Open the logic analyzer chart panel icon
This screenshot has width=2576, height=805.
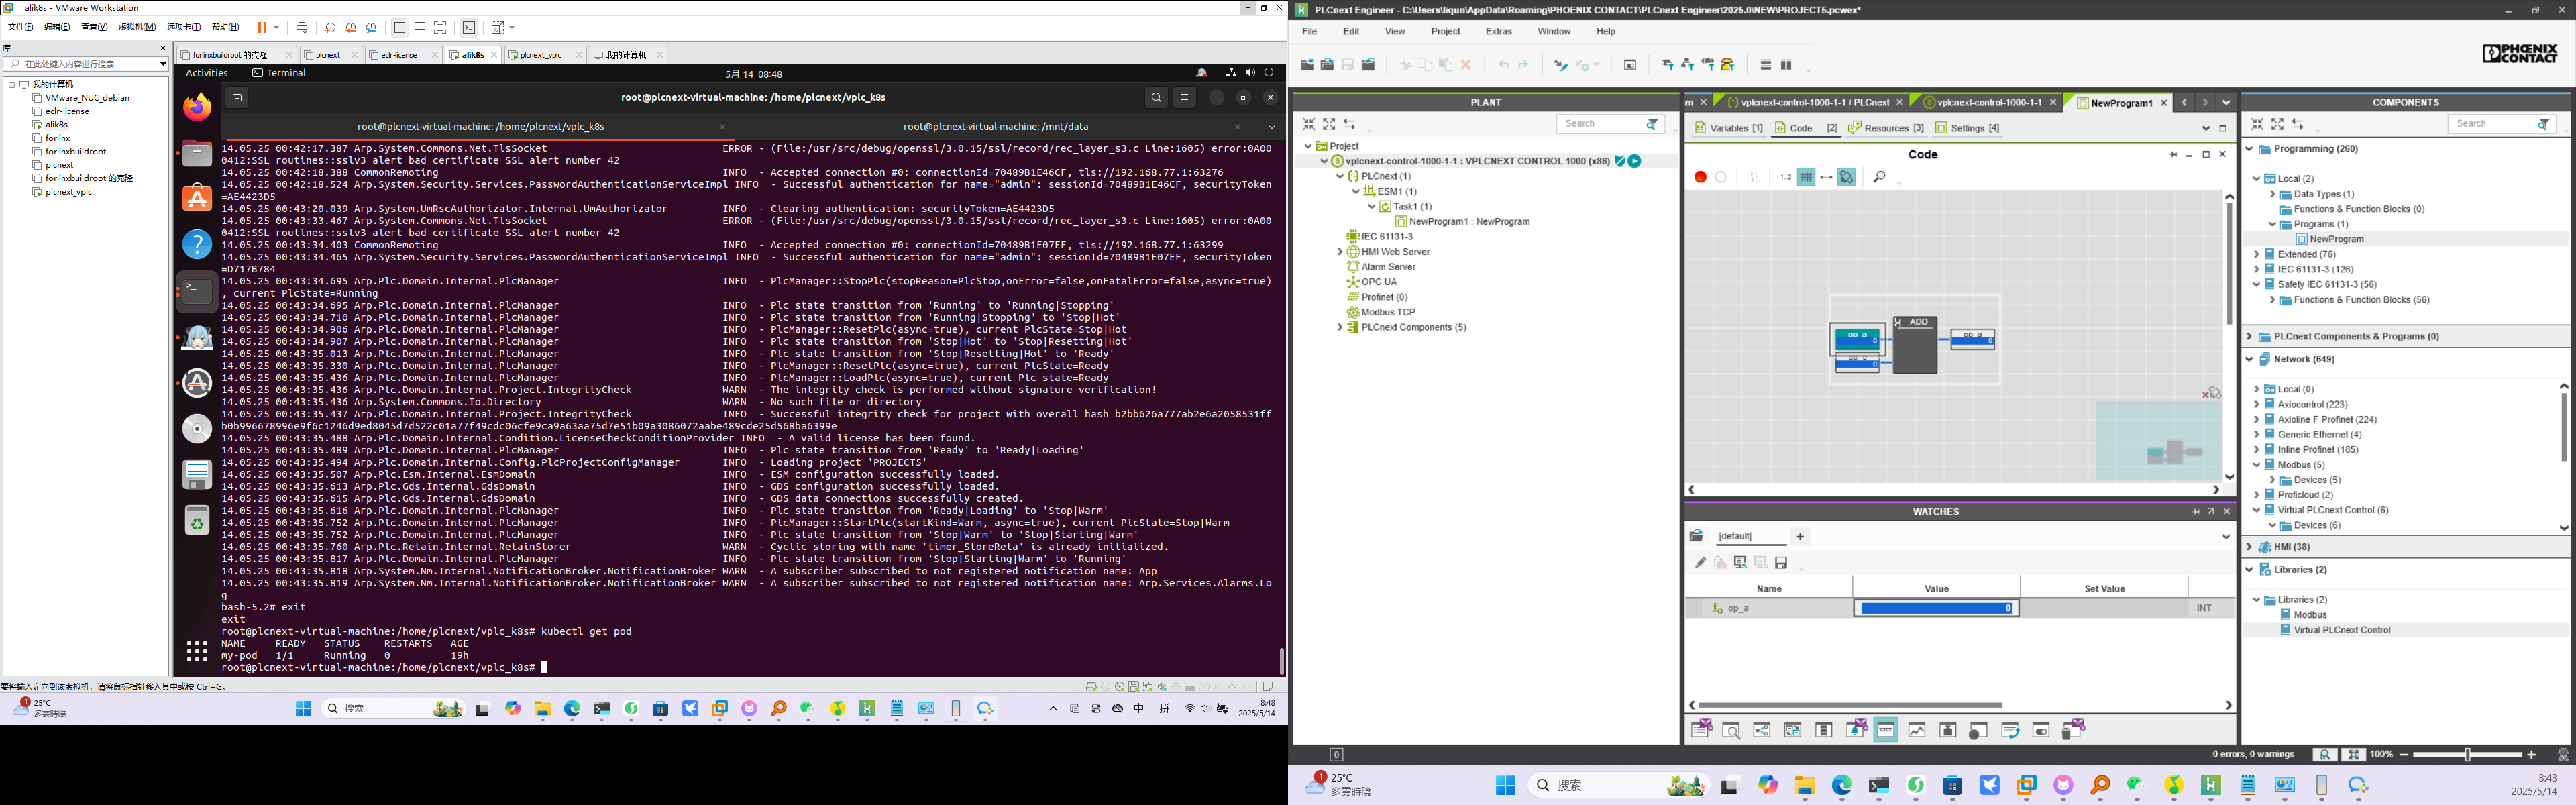point(1917,730)
